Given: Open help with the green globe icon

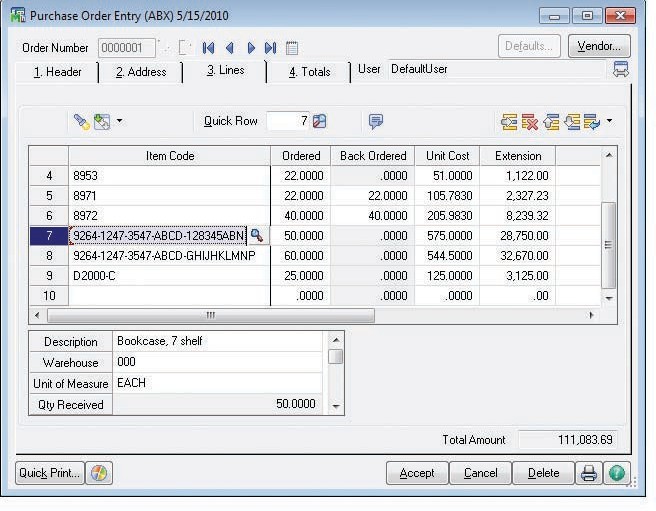Looking at the screenshot, I should pos(617,473).
